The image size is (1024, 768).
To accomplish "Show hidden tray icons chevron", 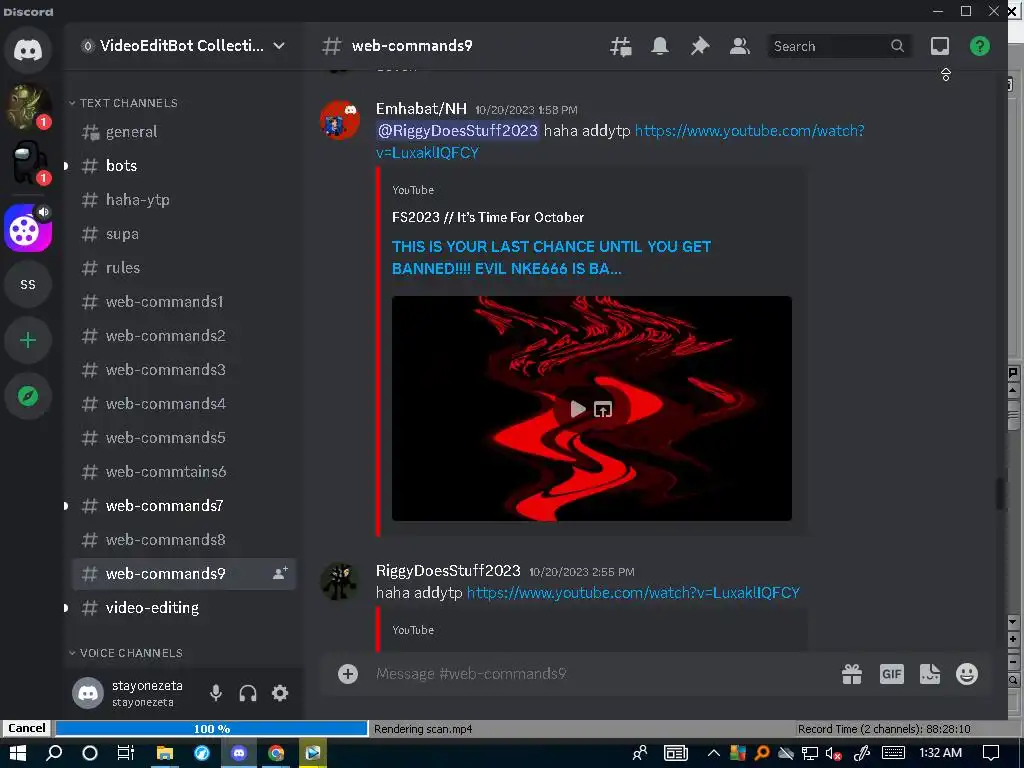I will click(x=714, y=753).
